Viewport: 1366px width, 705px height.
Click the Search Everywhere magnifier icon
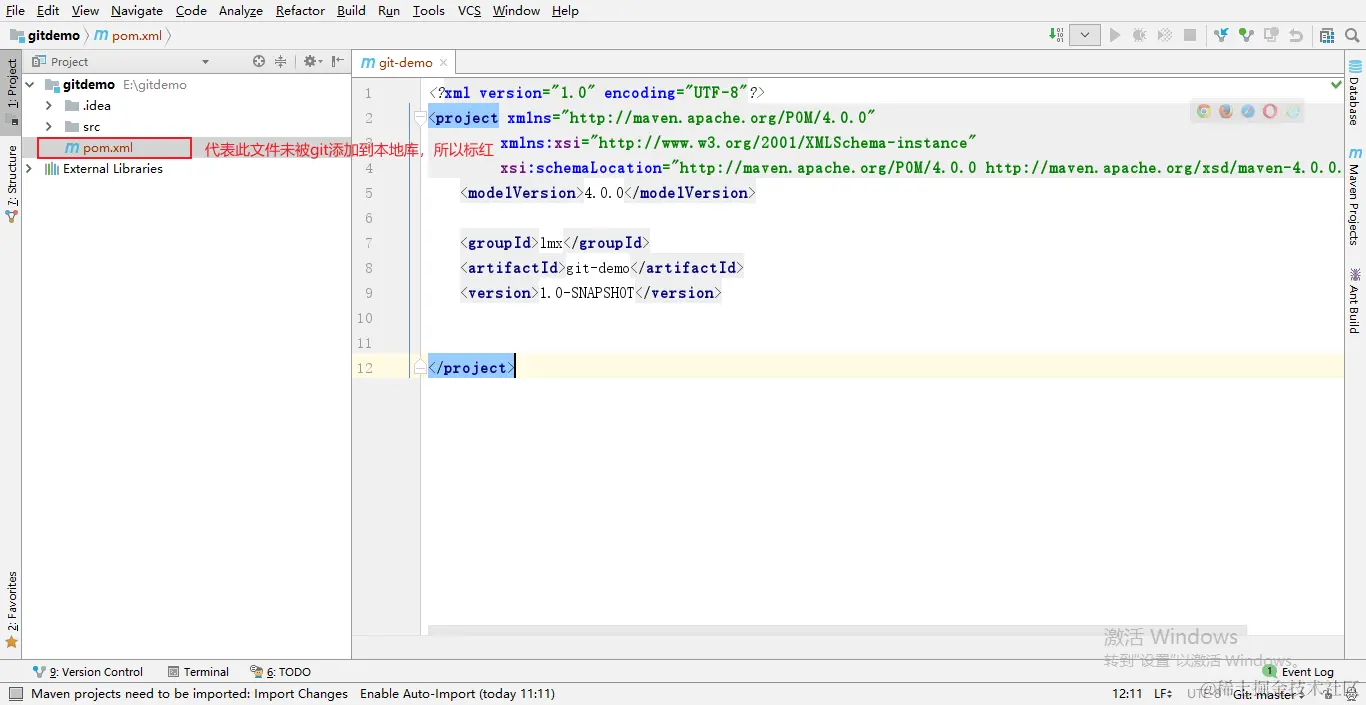pyautogui.click(x=1352, y=35)
